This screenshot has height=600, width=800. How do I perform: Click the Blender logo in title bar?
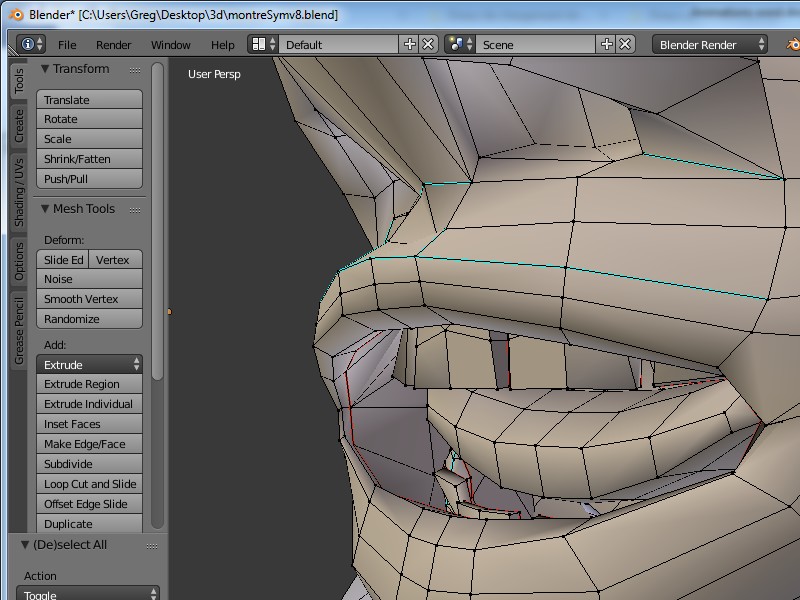[16, 14]
